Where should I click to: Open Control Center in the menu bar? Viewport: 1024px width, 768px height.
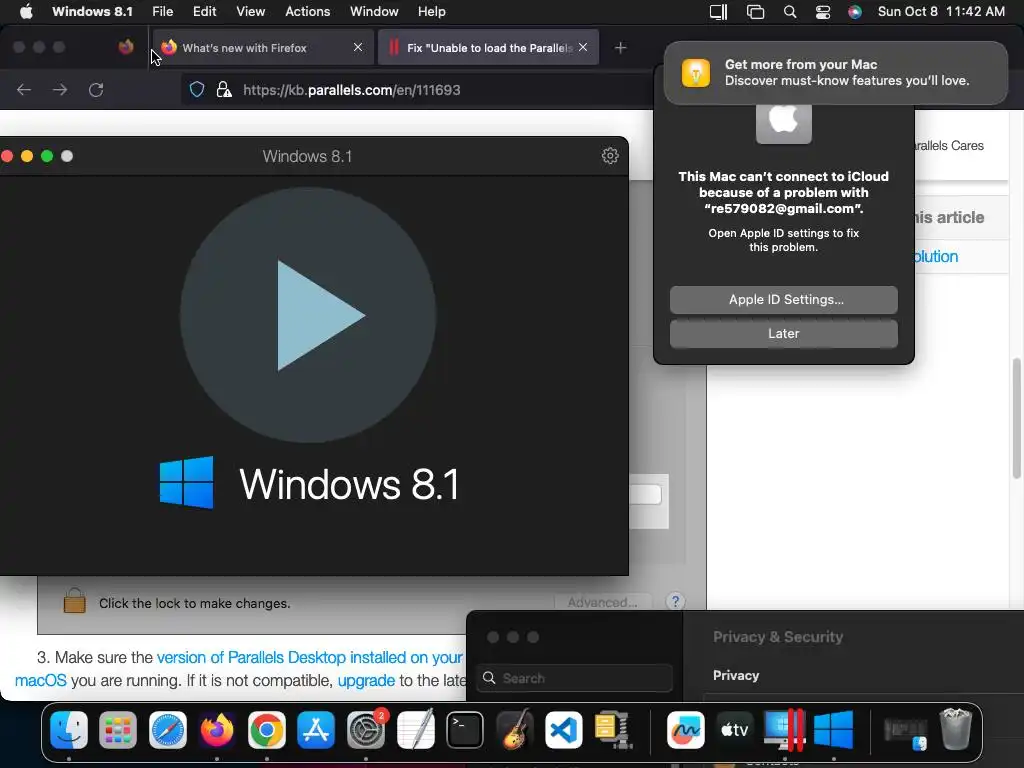823,12
